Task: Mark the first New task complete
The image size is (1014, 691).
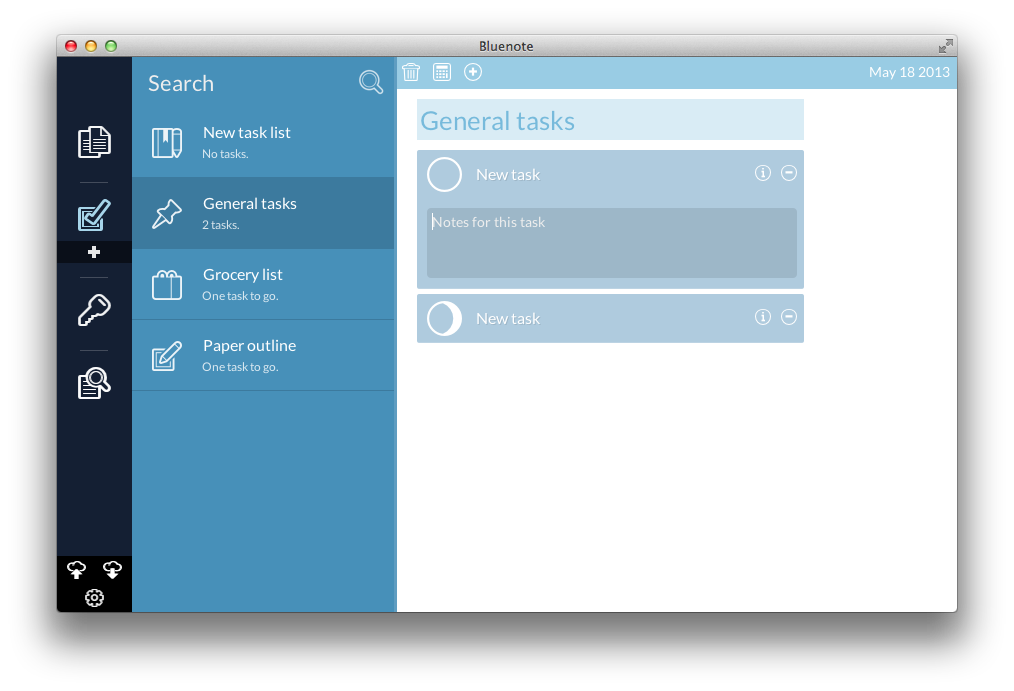Action: (x=444, y=175)
